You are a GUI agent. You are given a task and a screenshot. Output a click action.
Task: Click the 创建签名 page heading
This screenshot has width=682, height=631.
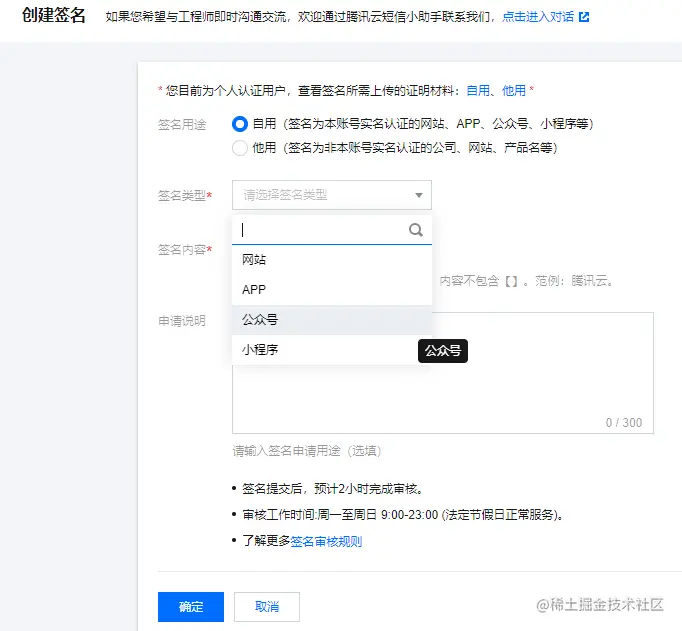point(53,16)
